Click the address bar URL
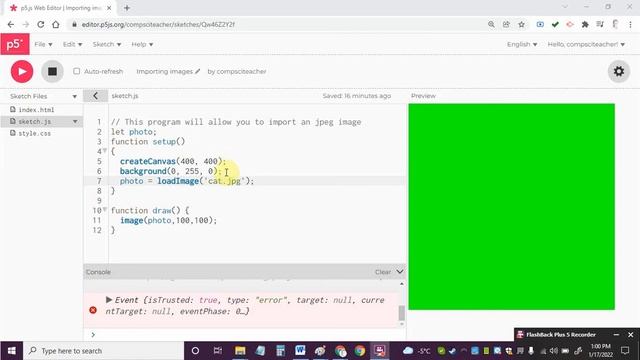640x360 pixels. [158, 24]
